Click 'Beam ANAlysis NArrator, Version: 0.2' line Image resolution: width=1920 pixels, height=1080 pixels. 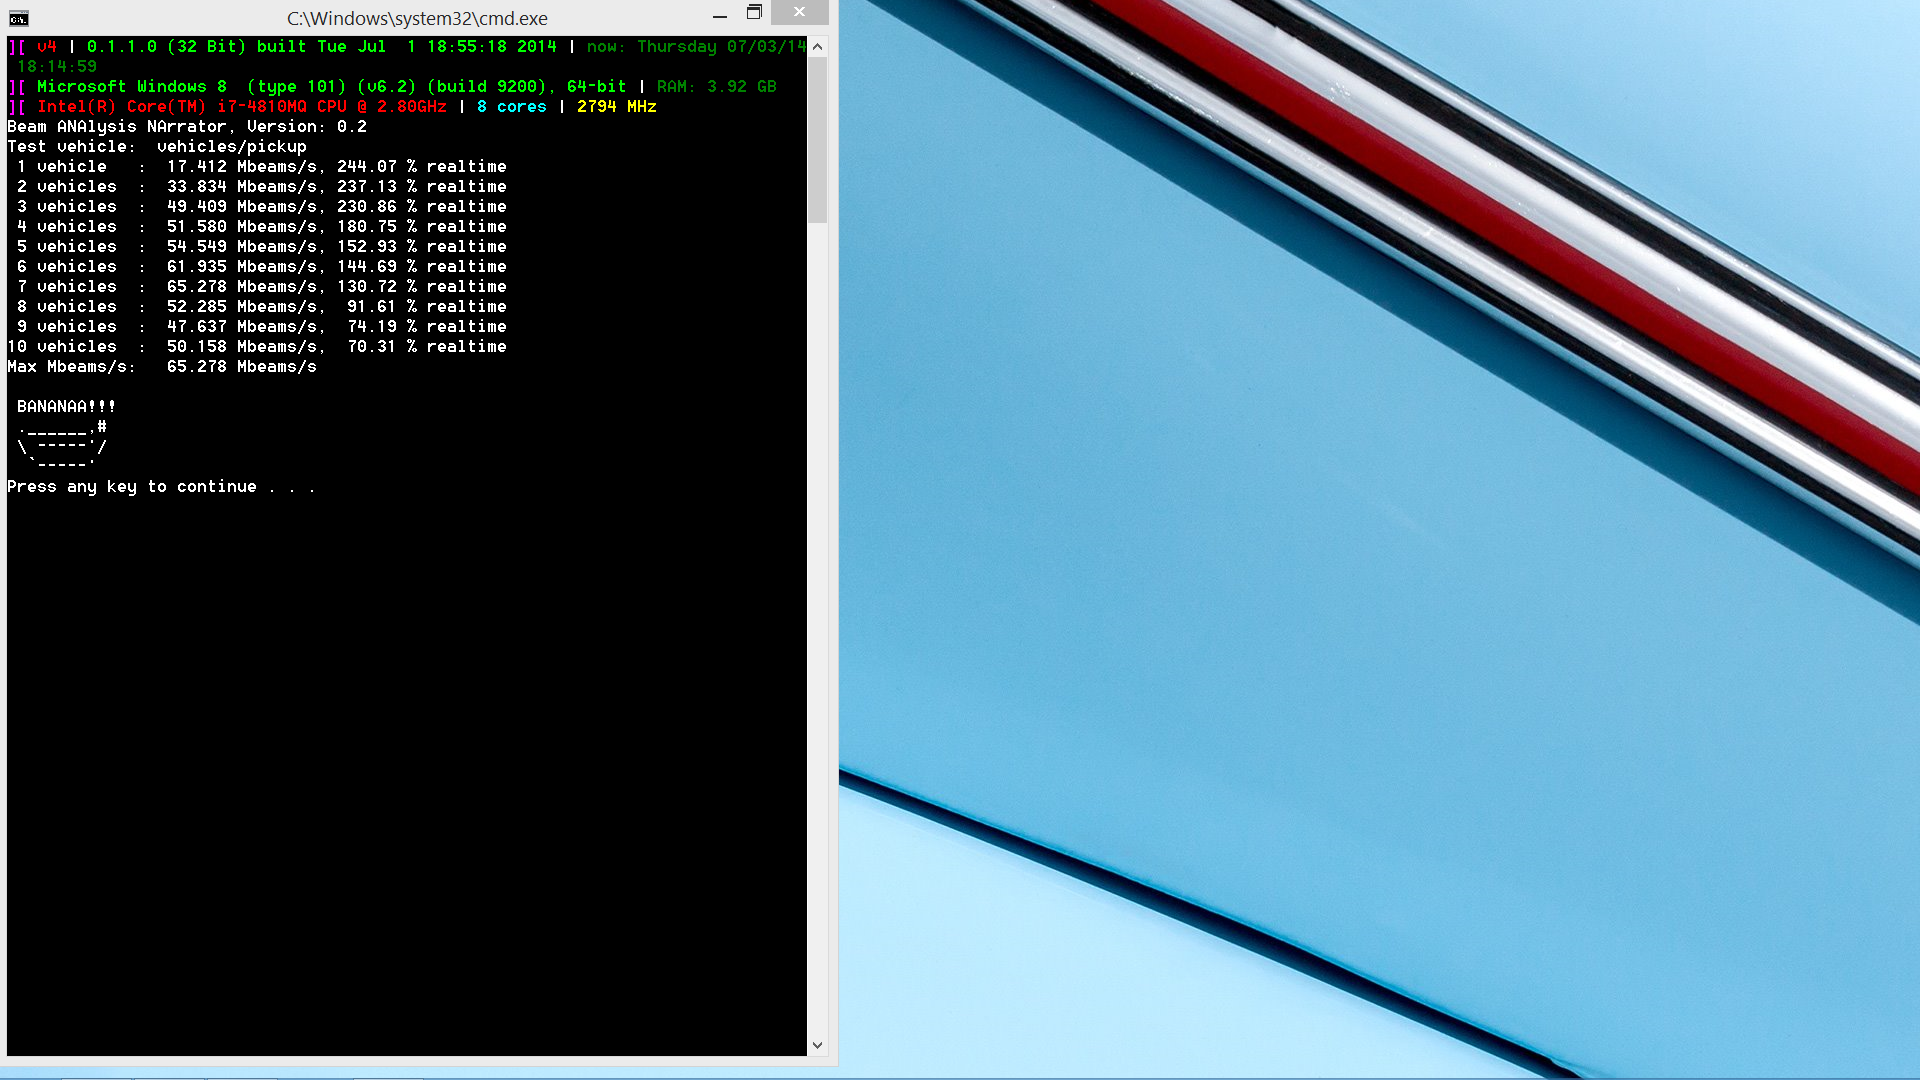(187, 127)
